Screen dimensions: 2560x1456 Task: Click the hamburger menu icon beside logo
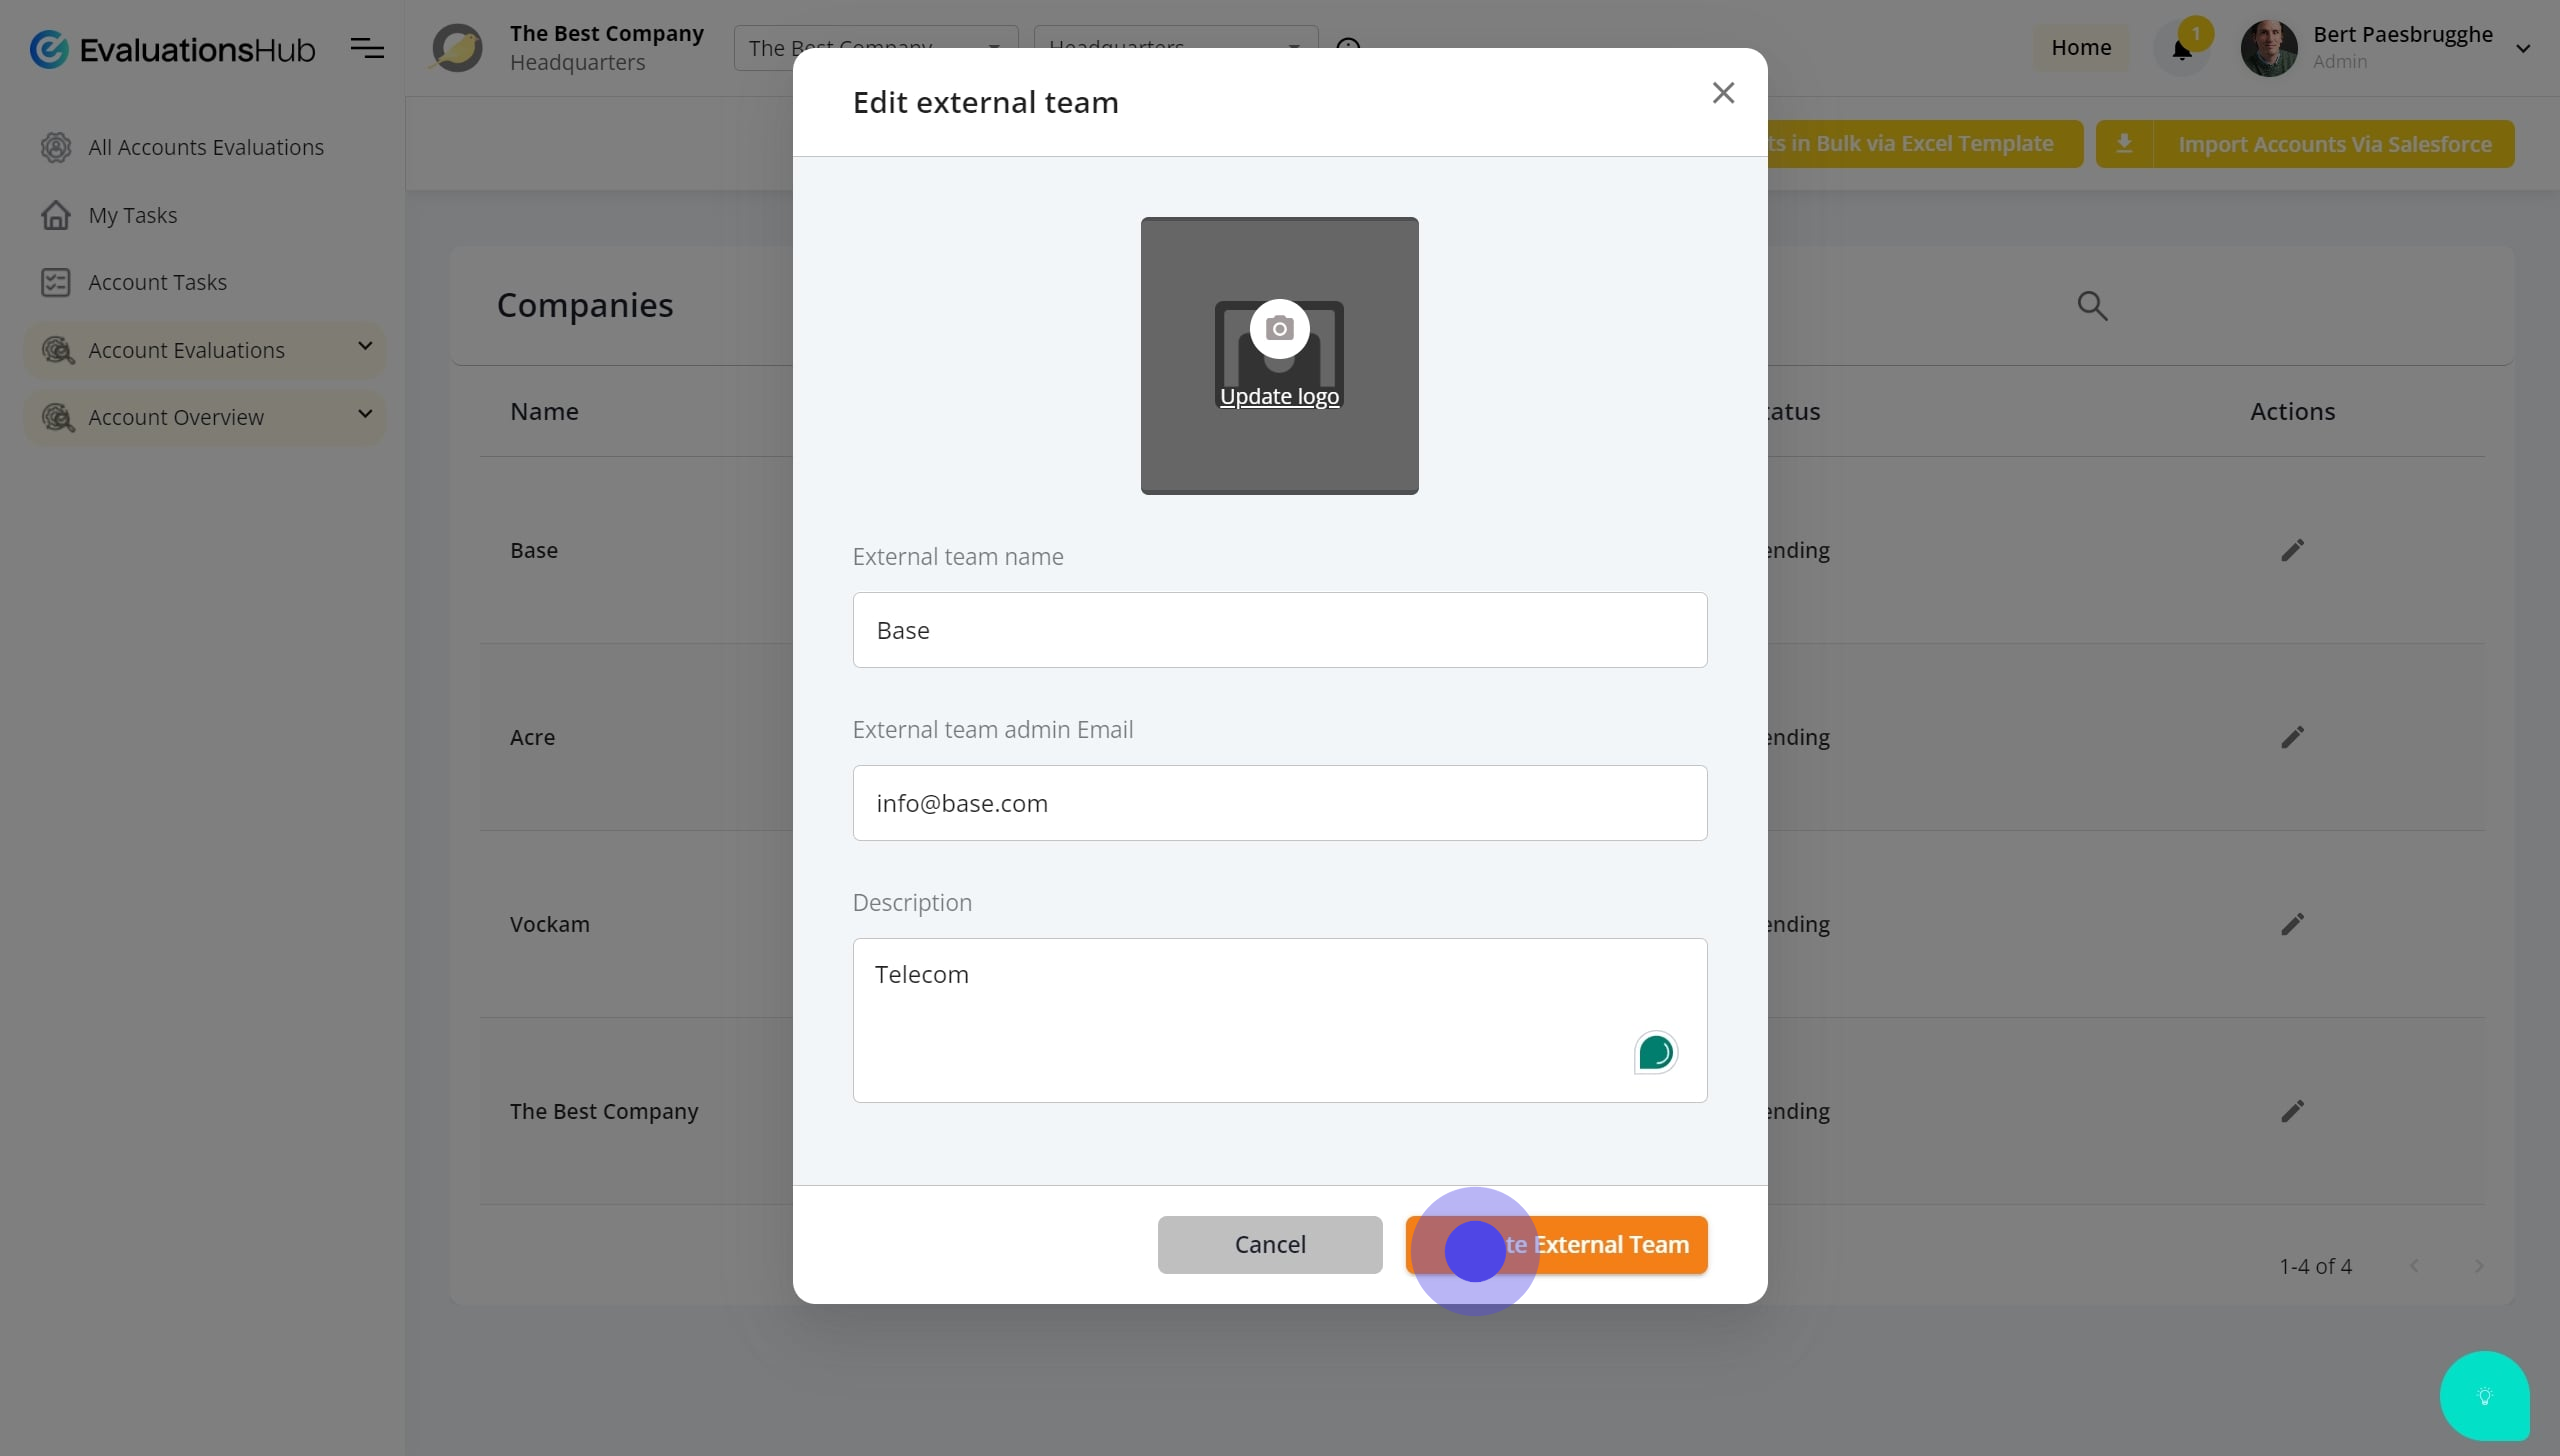tap(367, 47)
